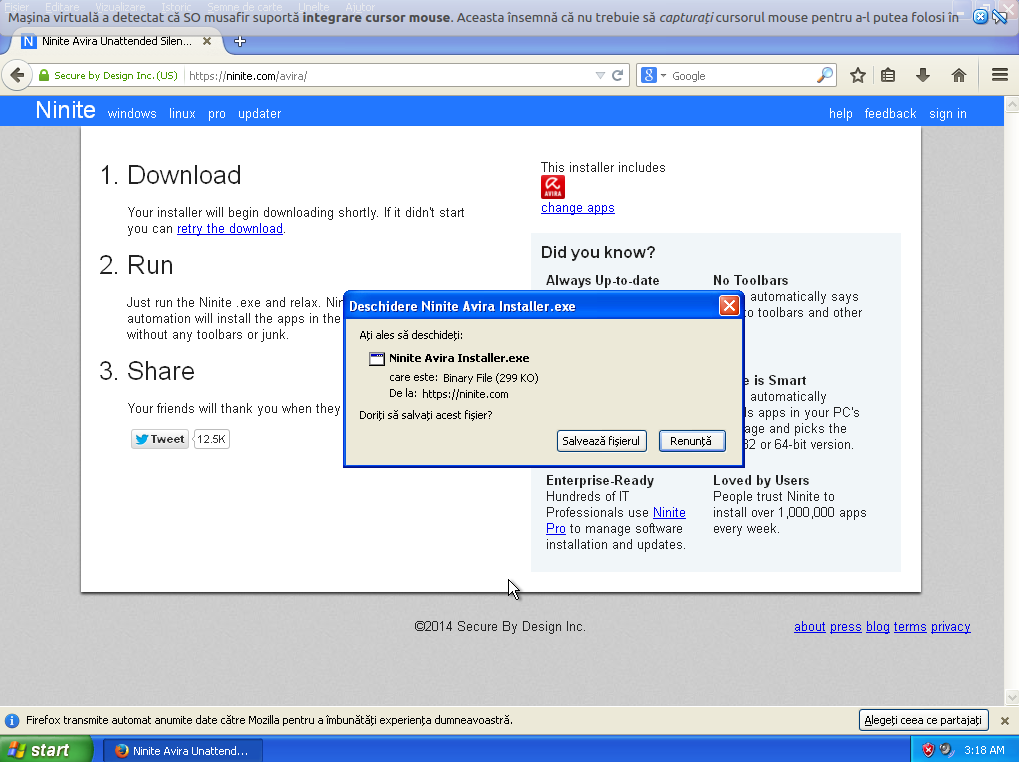Click Renunță to cancel the download
Screen dimensions: 1019x762
(x=691, y=441)
